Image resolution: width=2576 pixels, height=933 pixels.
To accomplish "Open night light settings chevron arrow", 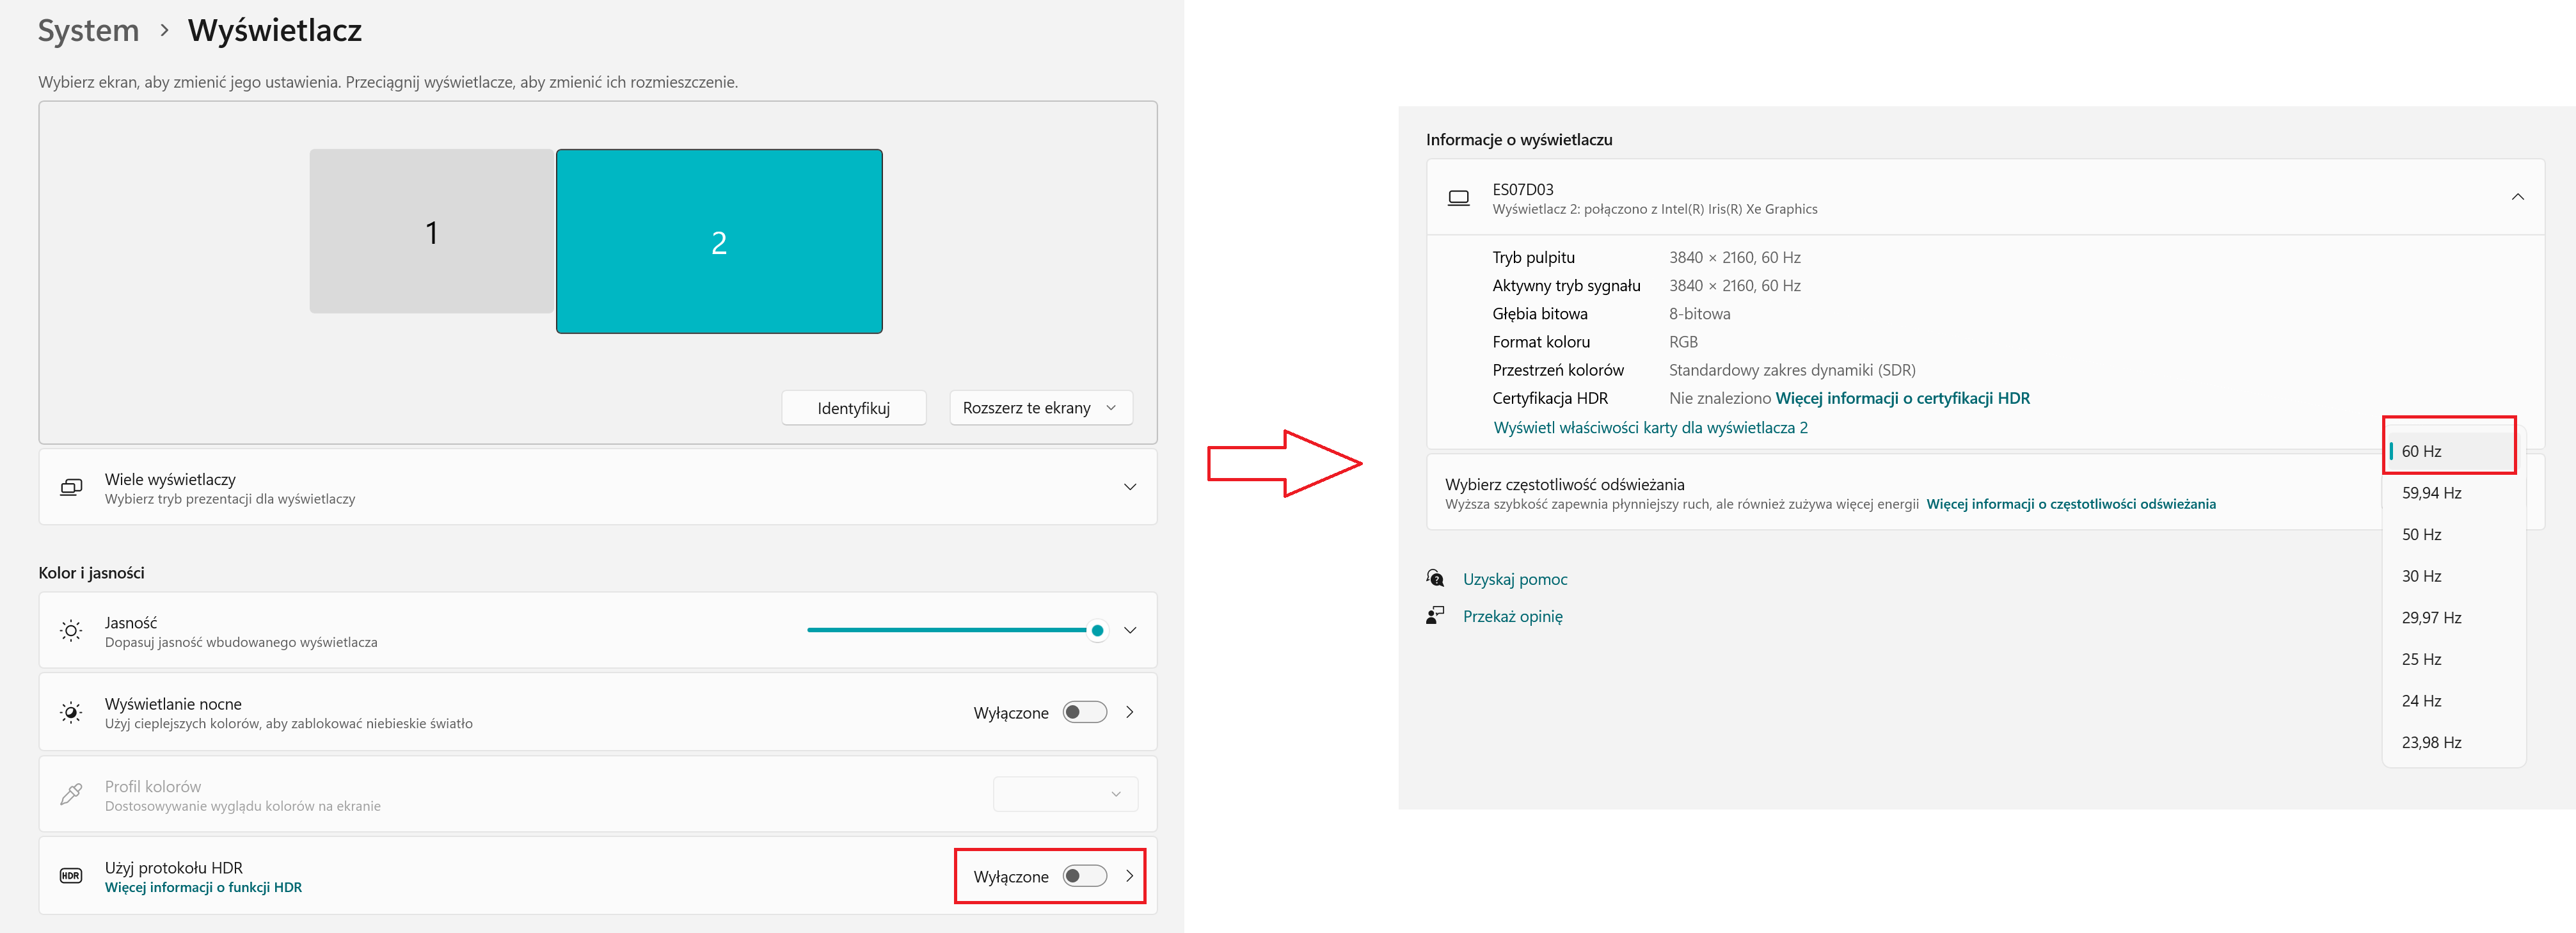I will coord(1130,712).
